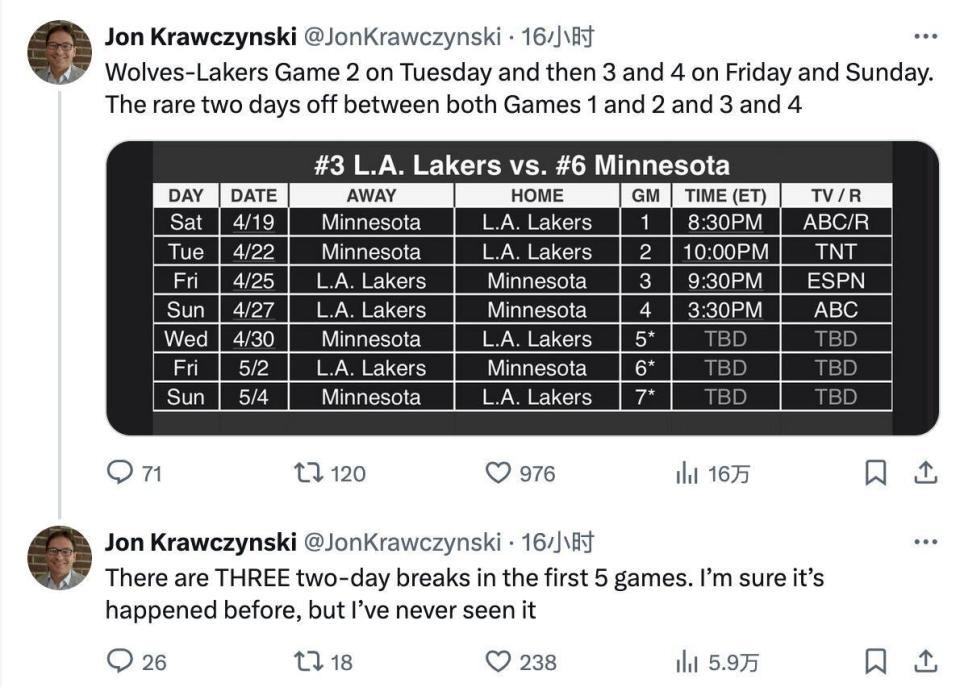The width and height of the screenshot is (960, 687).
Task: Like the tweet with 976 likes
Action: pyautogui.click(x=497, y=473)
